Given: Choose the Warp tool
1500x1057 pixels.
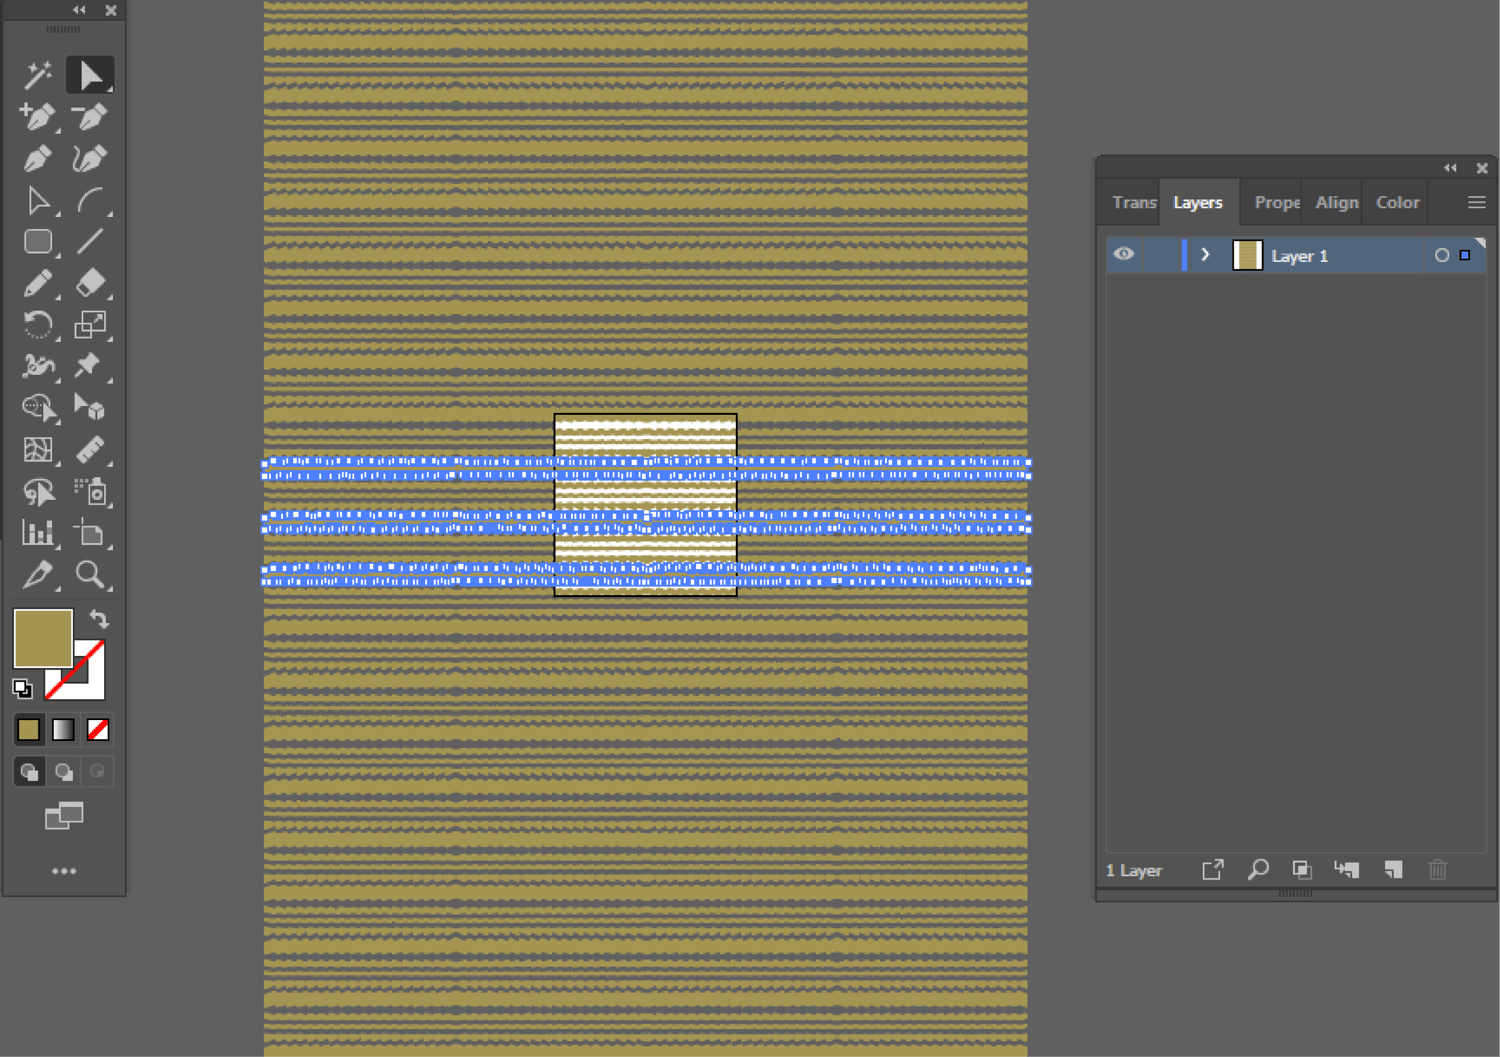Looking at the screenshot, I should click(38, 366).
